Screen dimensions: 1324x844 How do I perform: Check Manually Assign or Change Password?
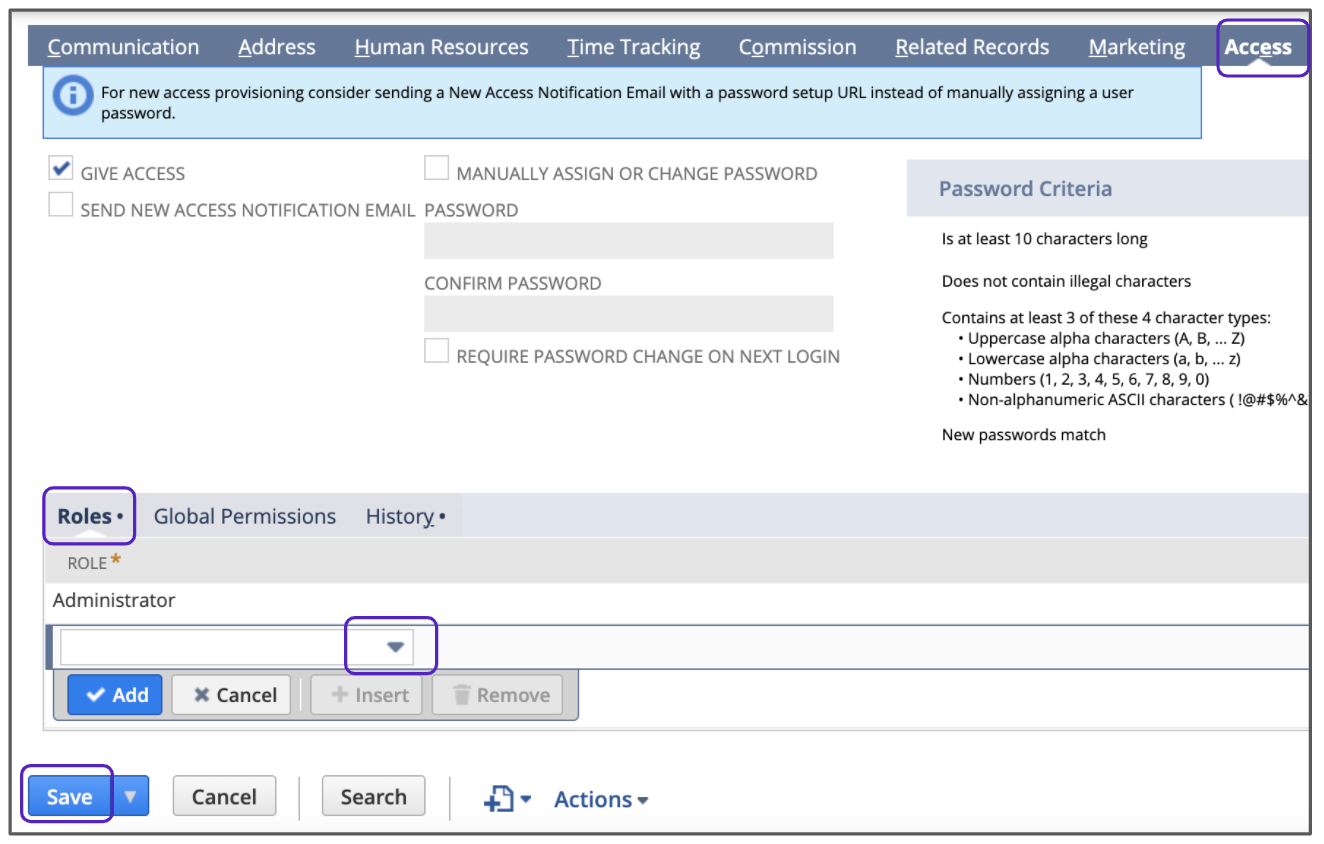click(437, 170)
